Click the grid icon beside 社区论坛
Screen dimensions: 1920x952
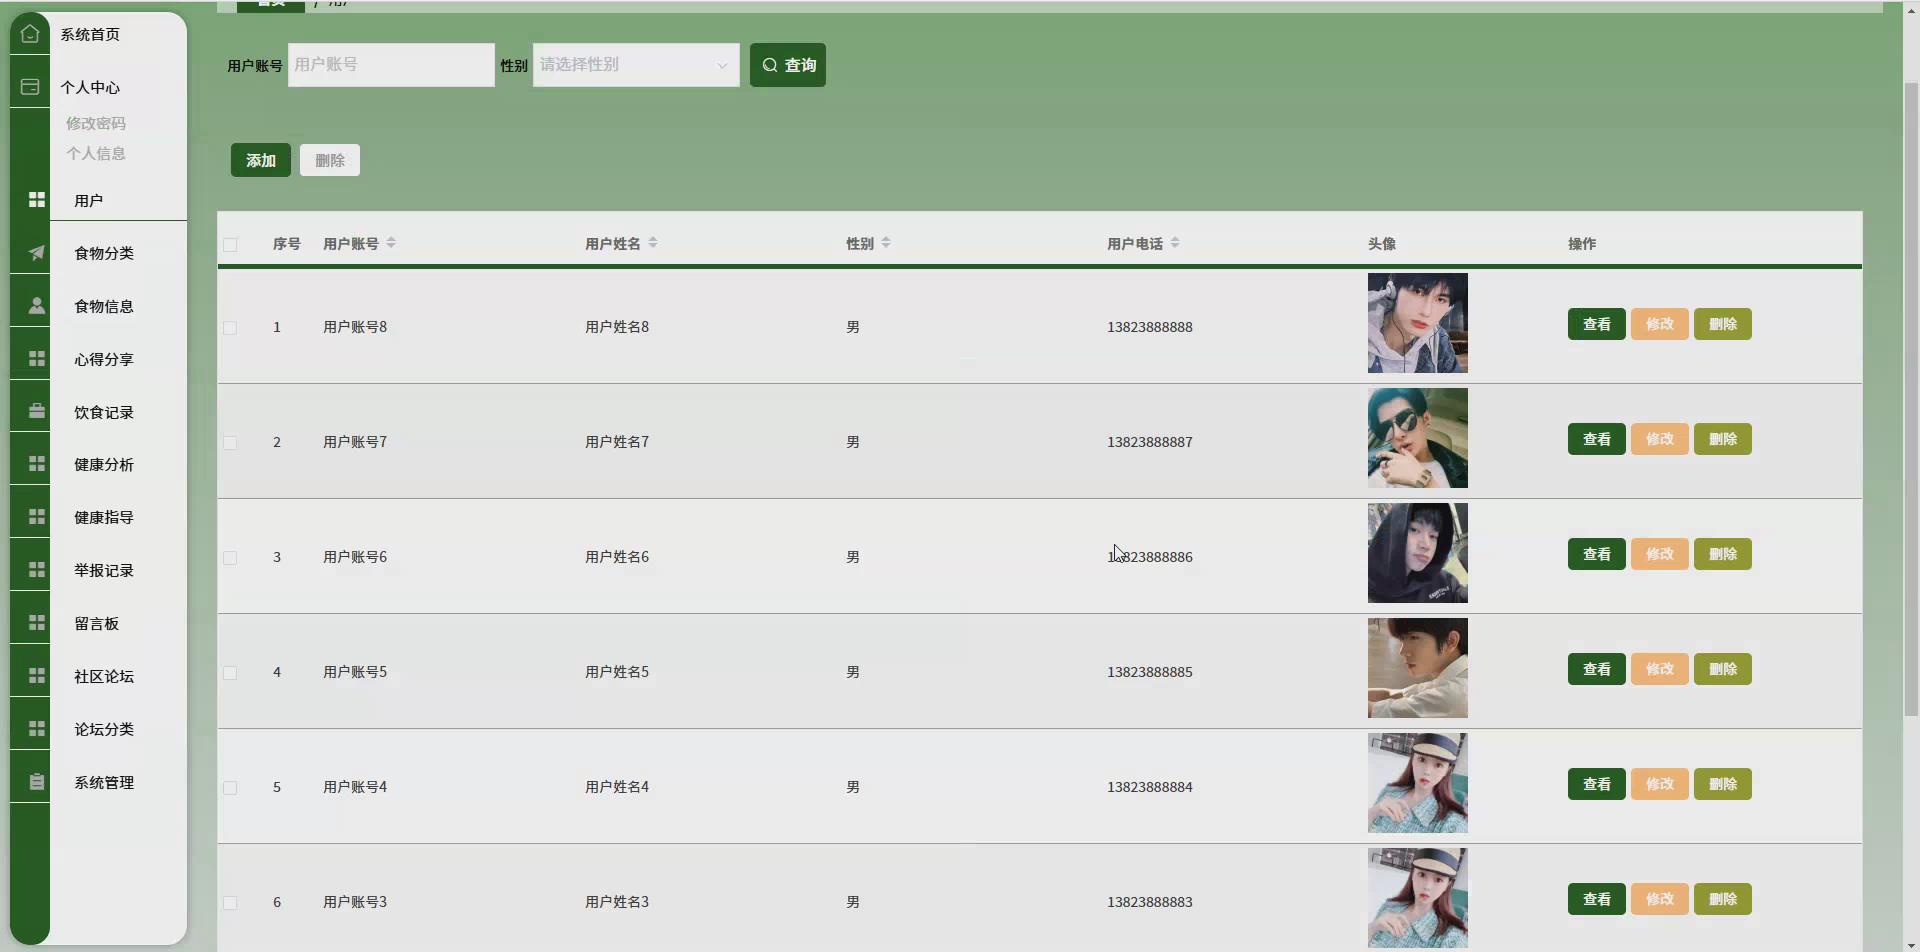[x=37, y=676]
